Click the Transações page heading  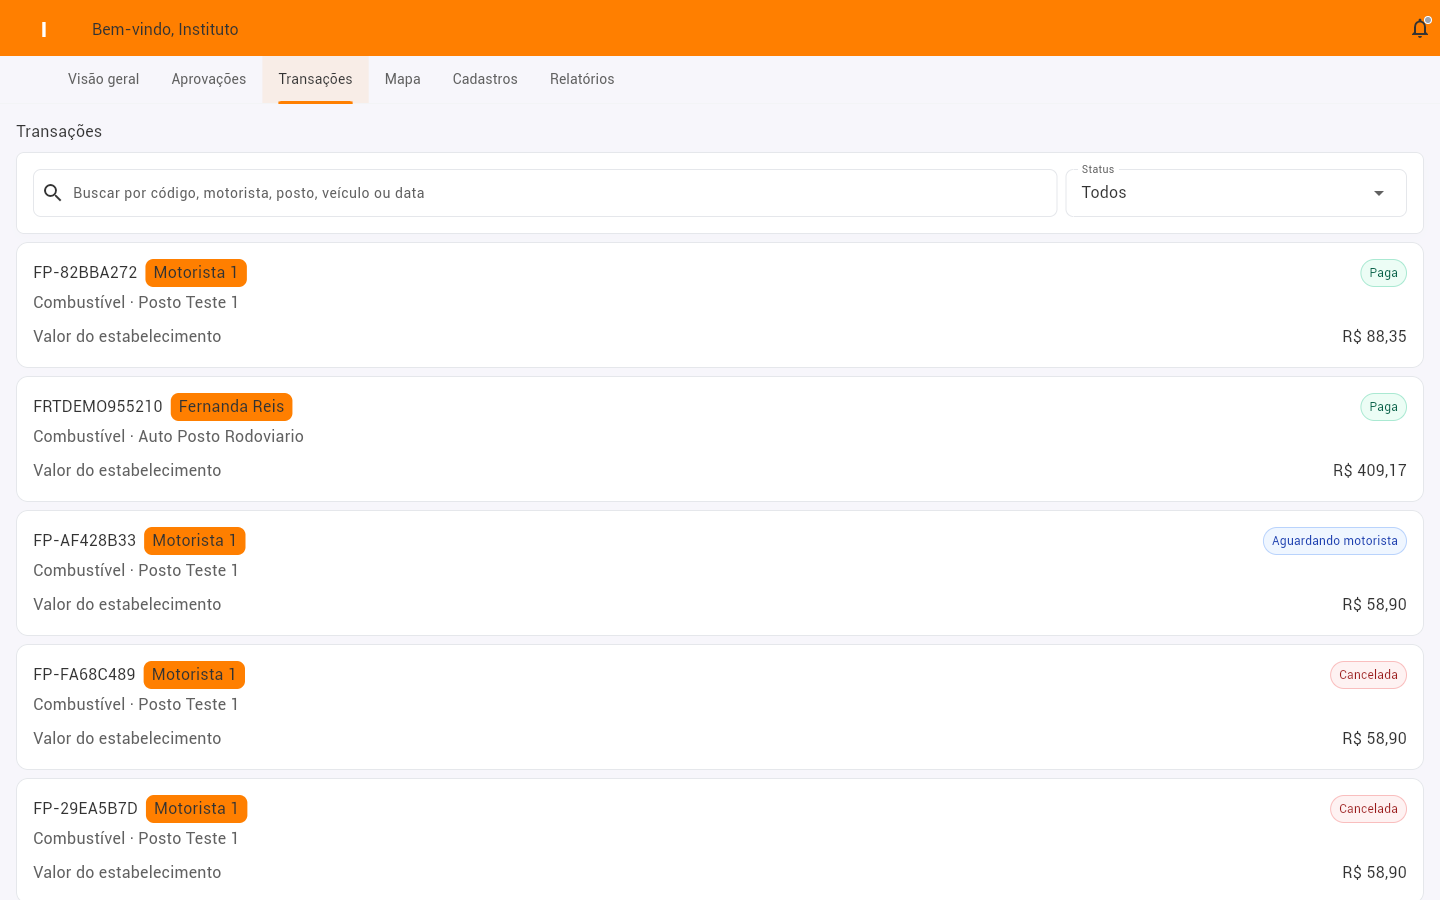pyautogui.click(x=59, y=132)
